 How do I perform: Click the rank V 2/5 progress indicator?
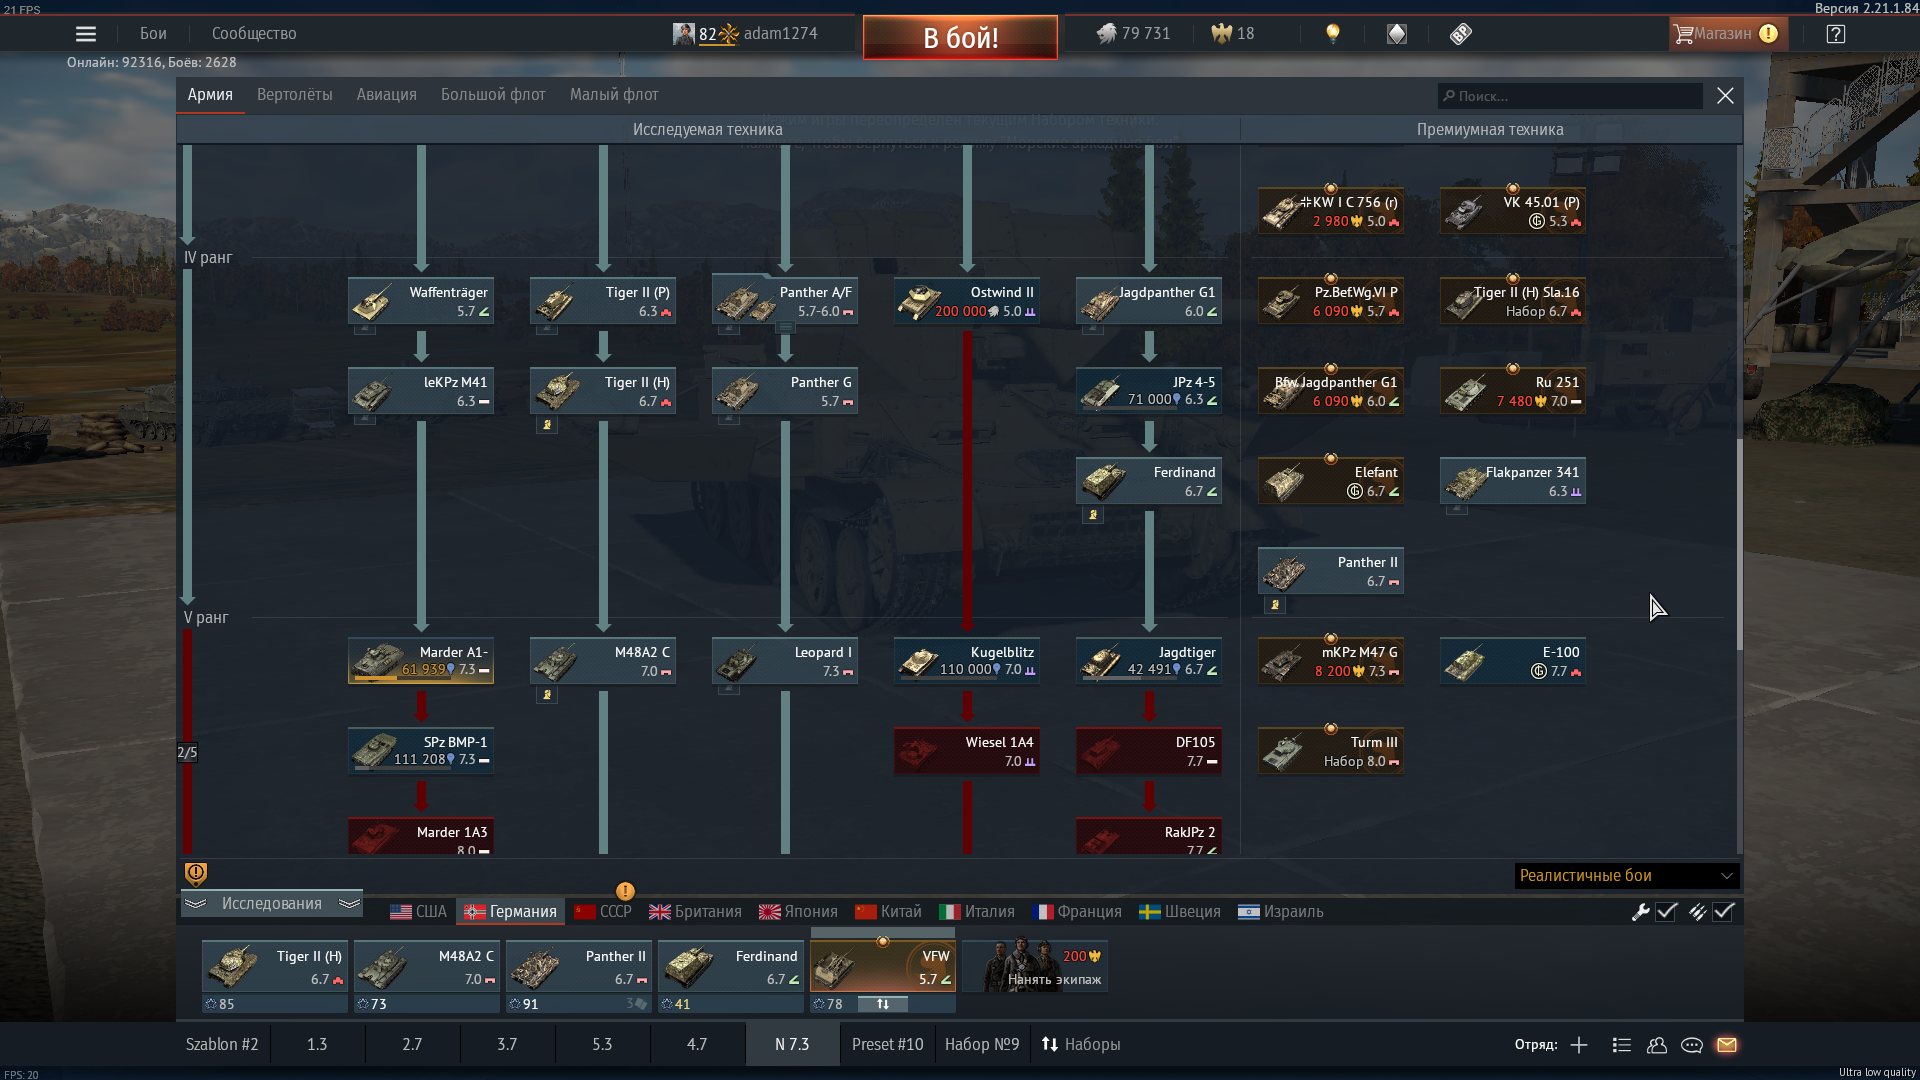pyautogui.click(x=187, y=752)
